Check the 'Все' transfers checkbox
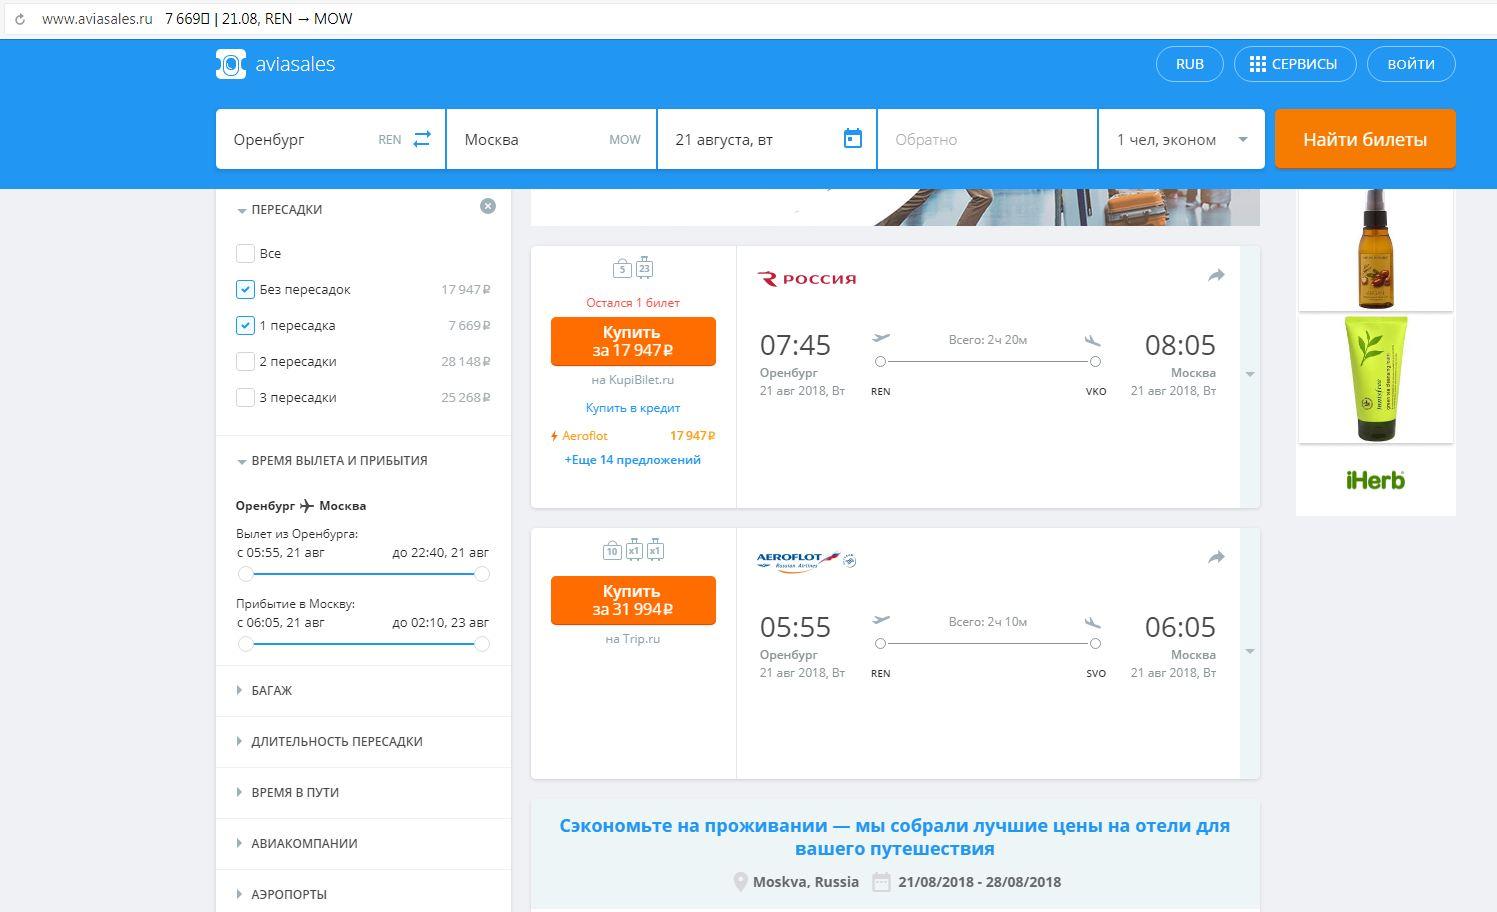Image resolution: width=1497 pixels, height=912 pixels. pos(245,253)
